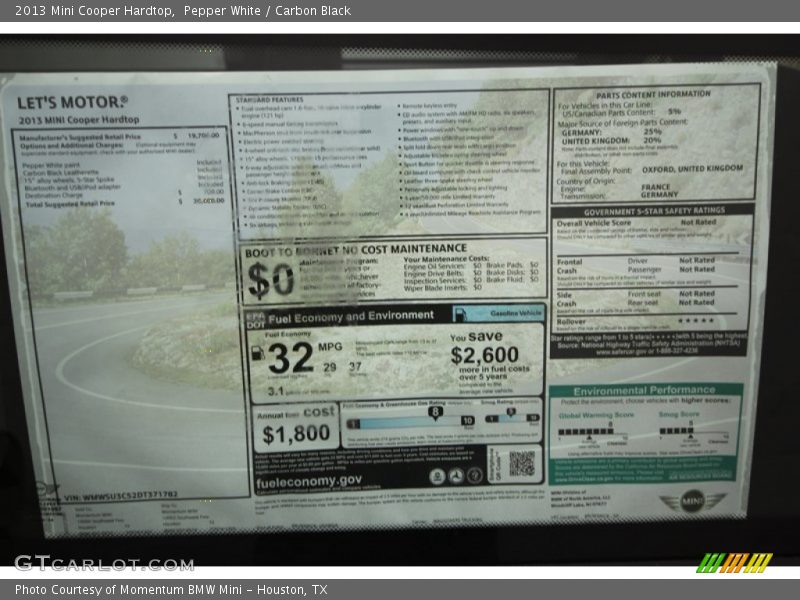Click the first round agency seal beside fueleconomy.gov
The image size is (800, 600).
coord(437,476)
